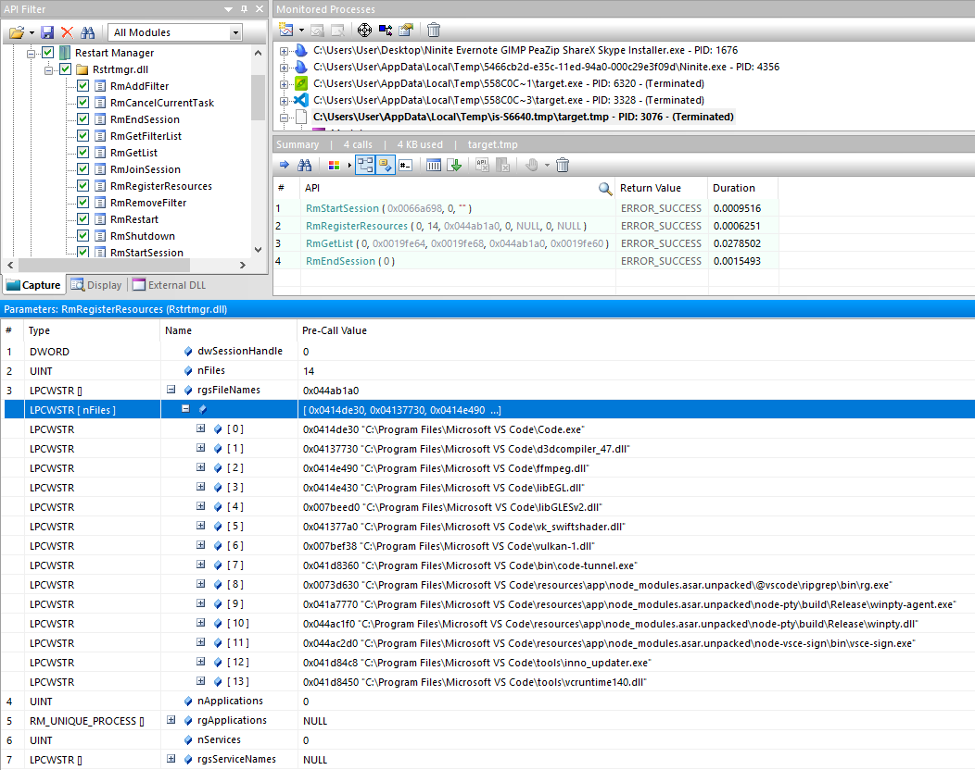Select the nFiles parameter row
Image resolution: width=977 pixels, height=770 pixels.
pos(488,371)
